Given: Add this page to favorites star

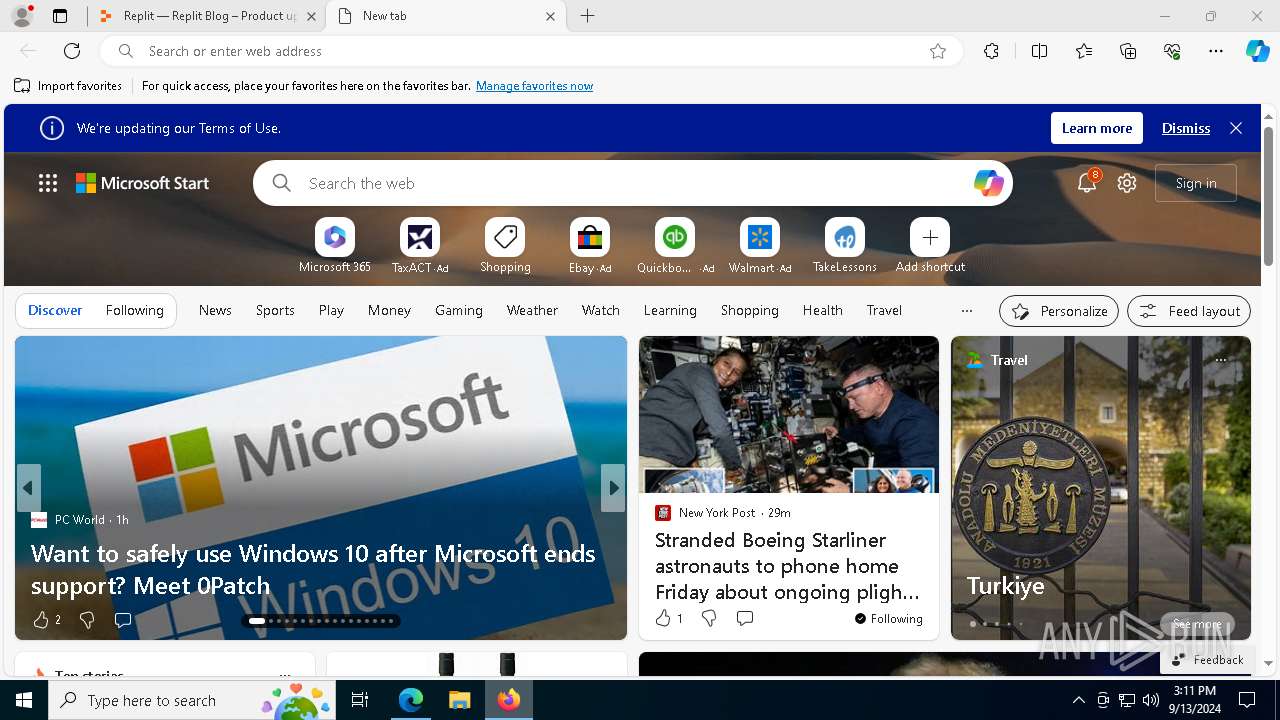Looking at the screenshot, I should point(938,51).
